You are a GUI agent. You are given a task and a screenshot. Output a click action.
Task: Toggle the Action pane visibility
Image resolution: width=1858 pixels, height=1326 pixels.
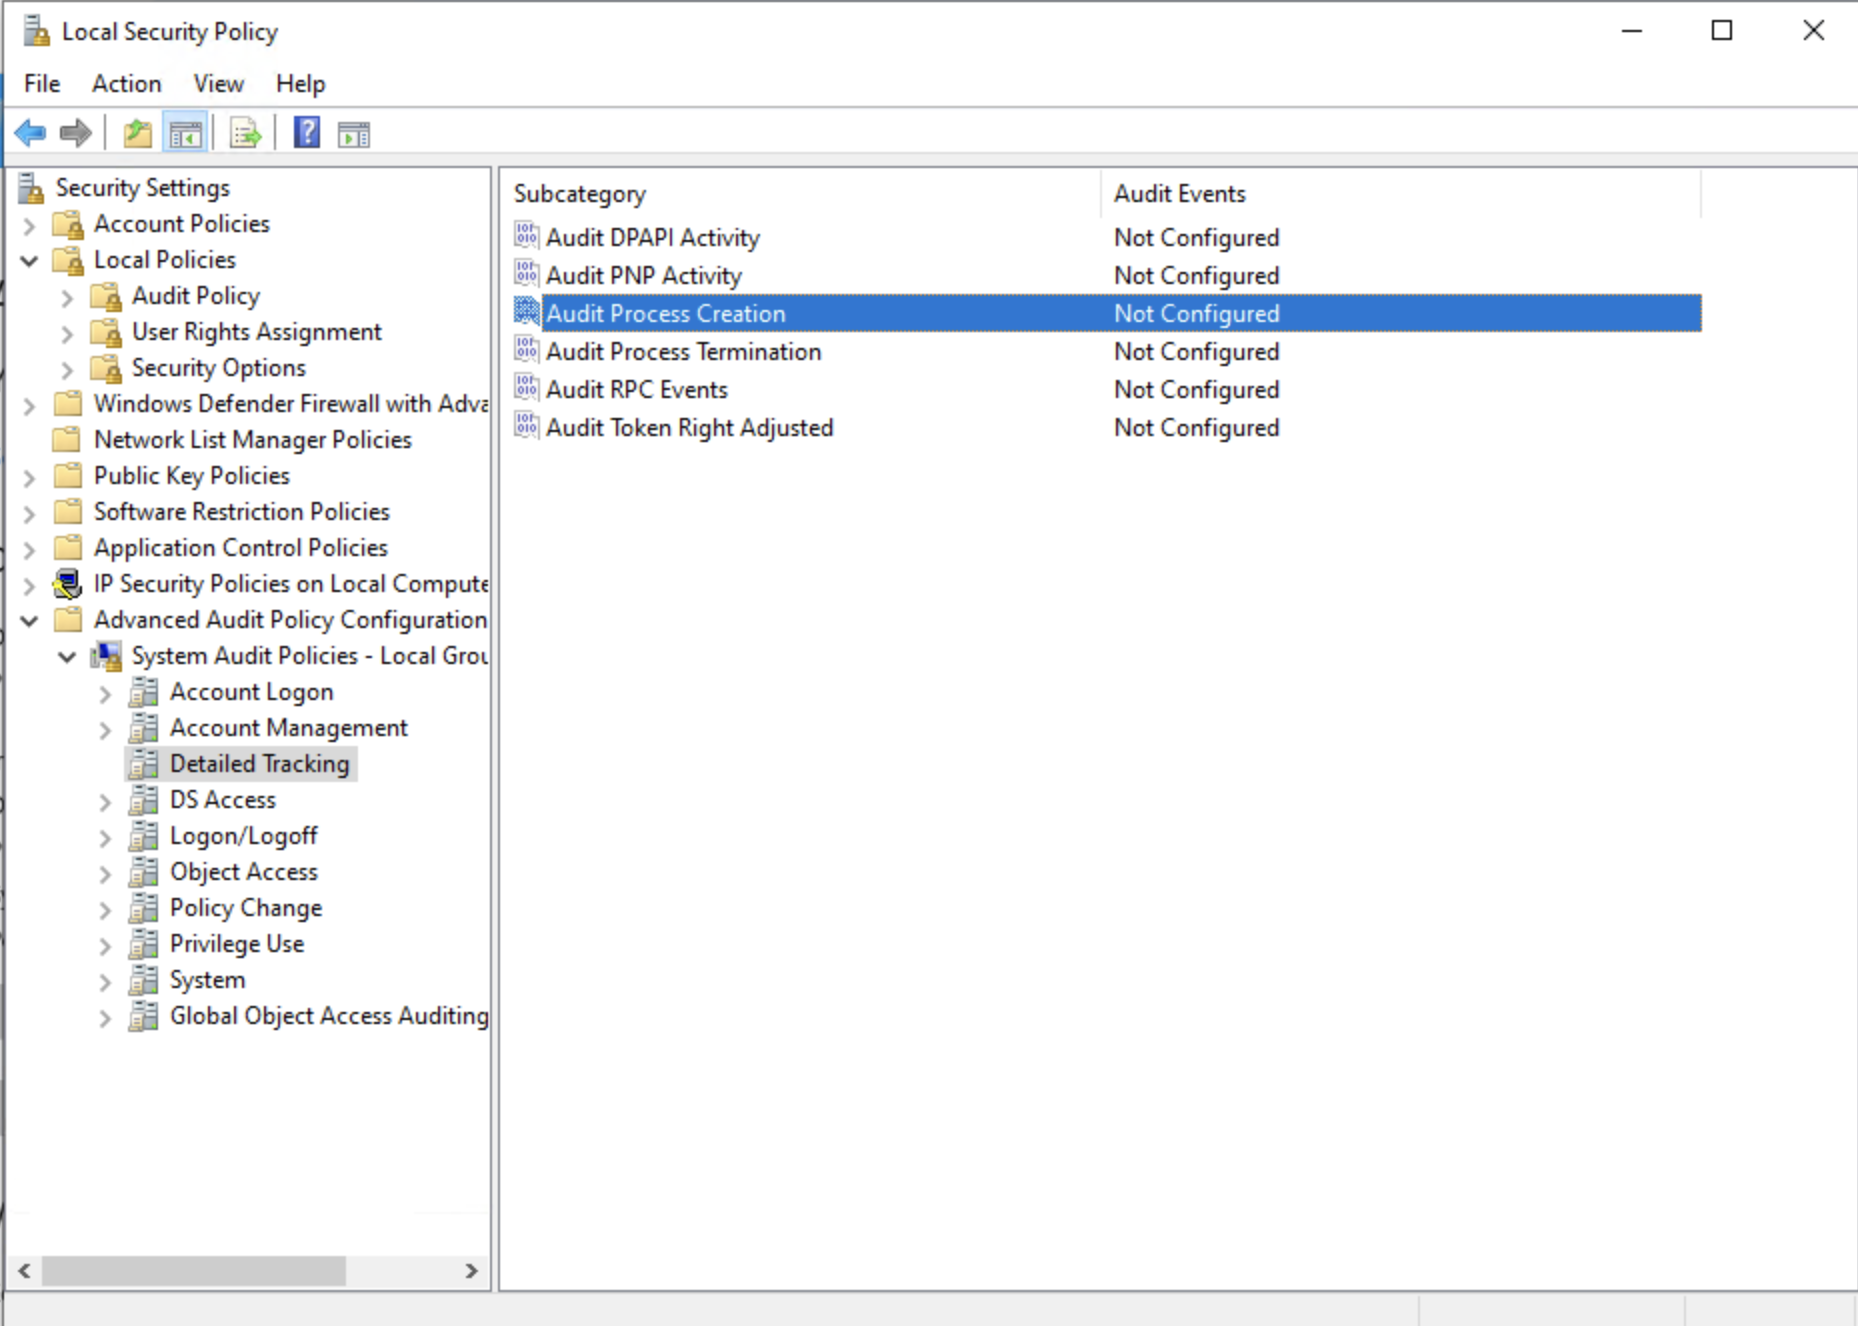pyautogui.click(x=351, y=132)
